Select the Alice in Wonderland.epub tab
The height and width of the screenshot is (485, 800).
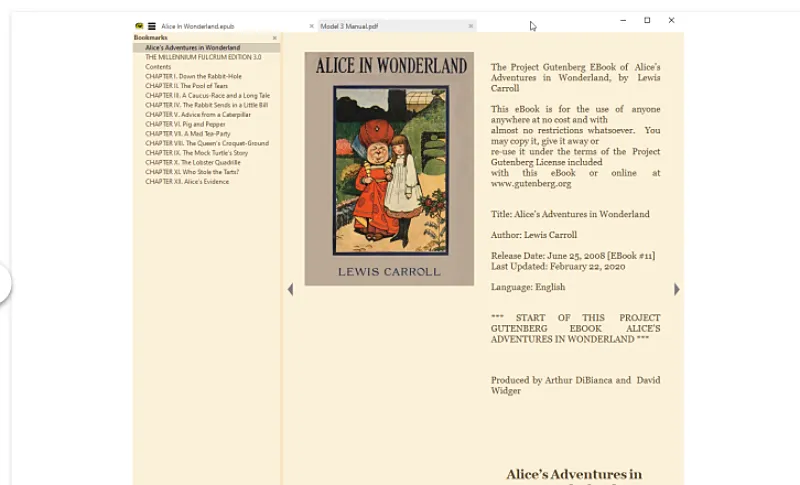227,26
